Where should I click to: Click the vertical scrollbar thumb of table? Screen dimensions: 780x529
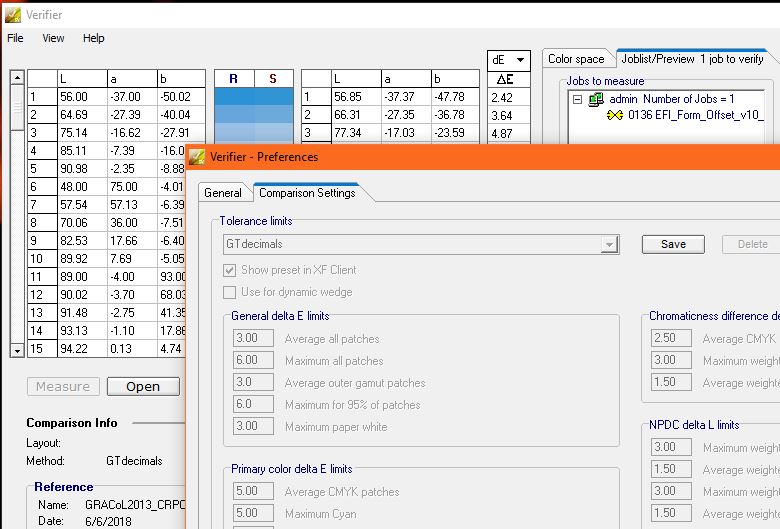point(17,107)
